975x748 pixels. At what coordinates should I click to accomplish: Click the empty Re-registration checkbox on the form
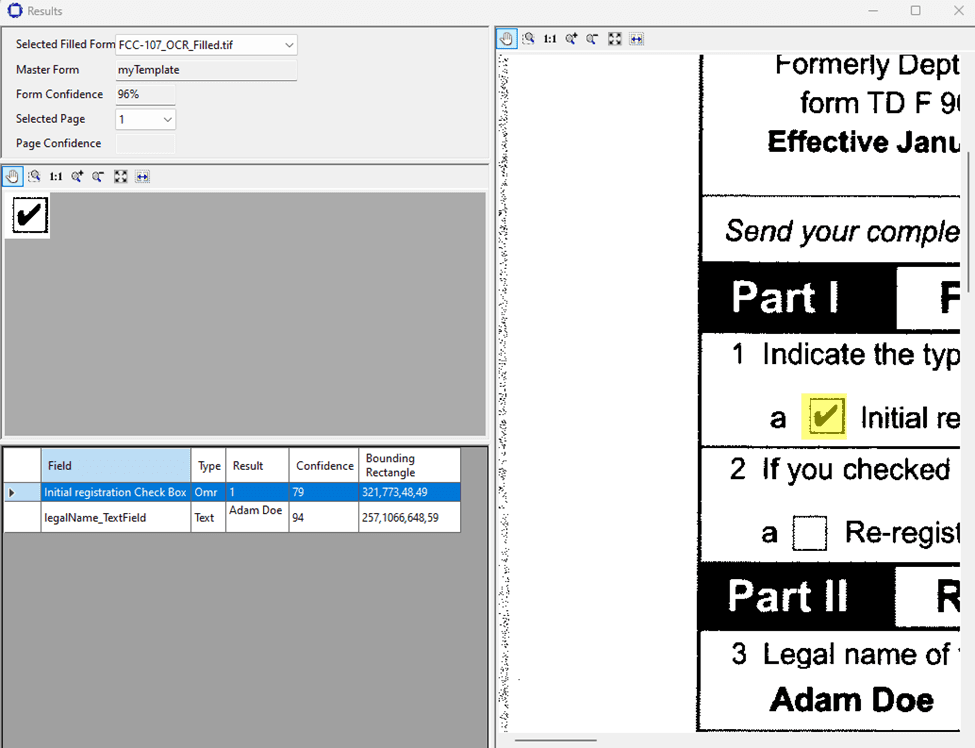pos(810,533)
